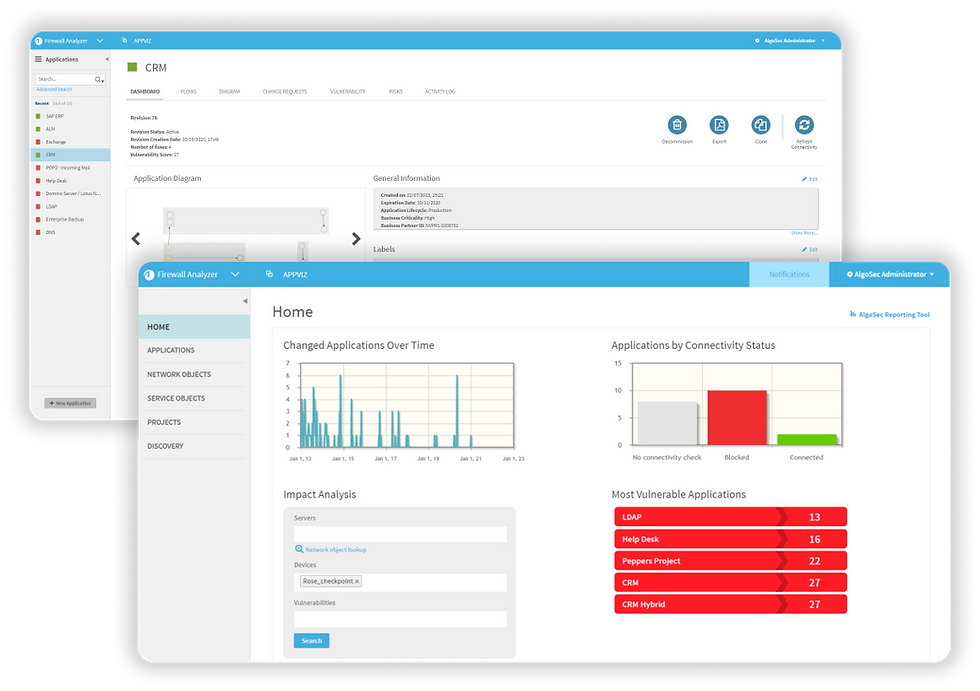
Task: Show the next Application Diagram with right arrow
Action: (356, 239)
